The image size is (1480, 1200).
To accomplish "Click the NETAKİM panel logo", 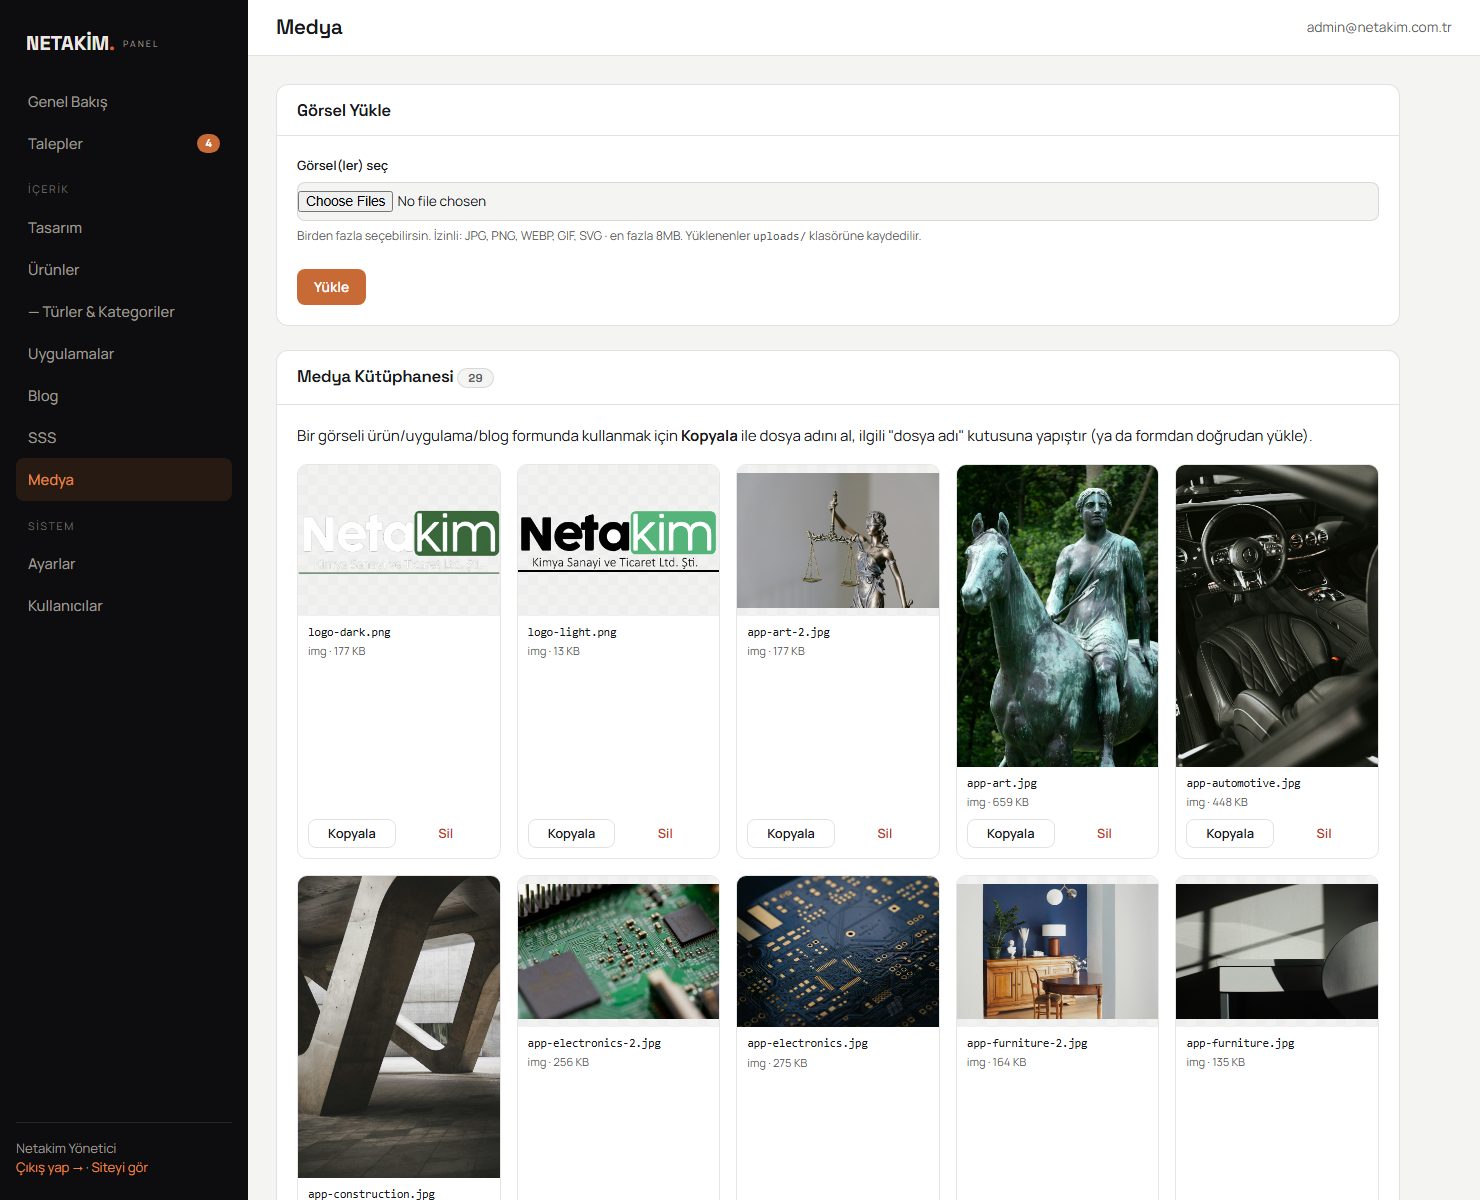I will coord(92,43).
